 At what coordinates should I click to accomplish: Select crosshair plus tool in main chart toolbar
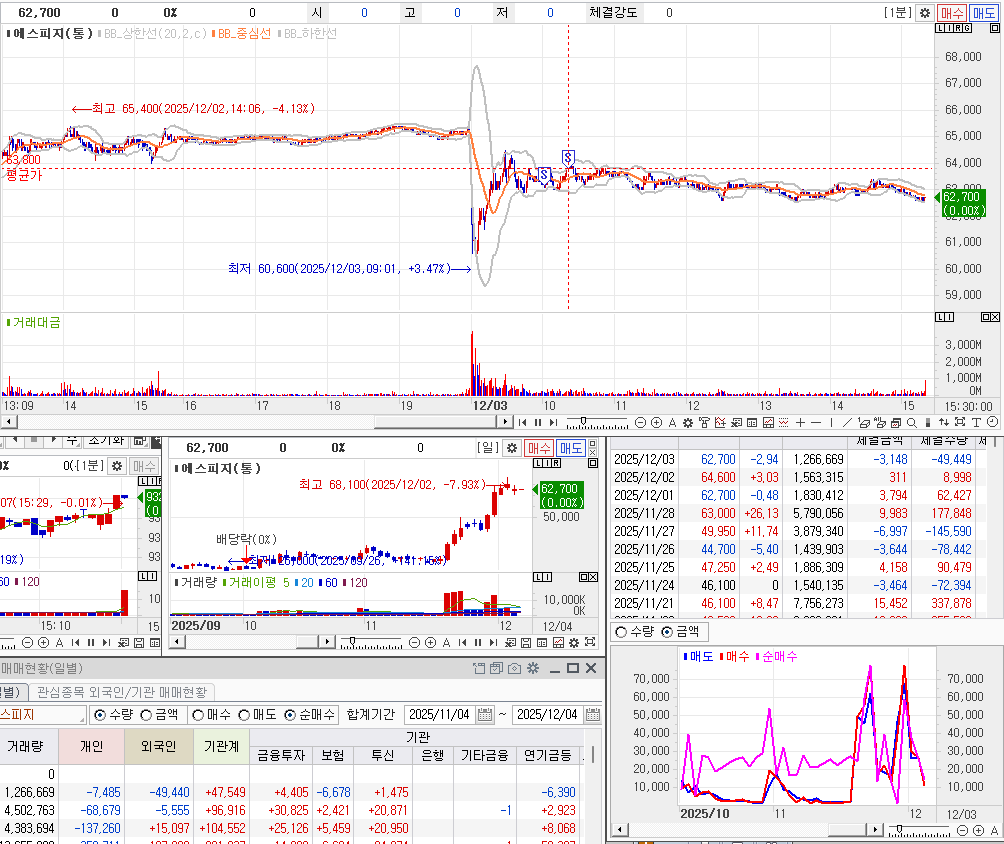click(x=800, y=423)
